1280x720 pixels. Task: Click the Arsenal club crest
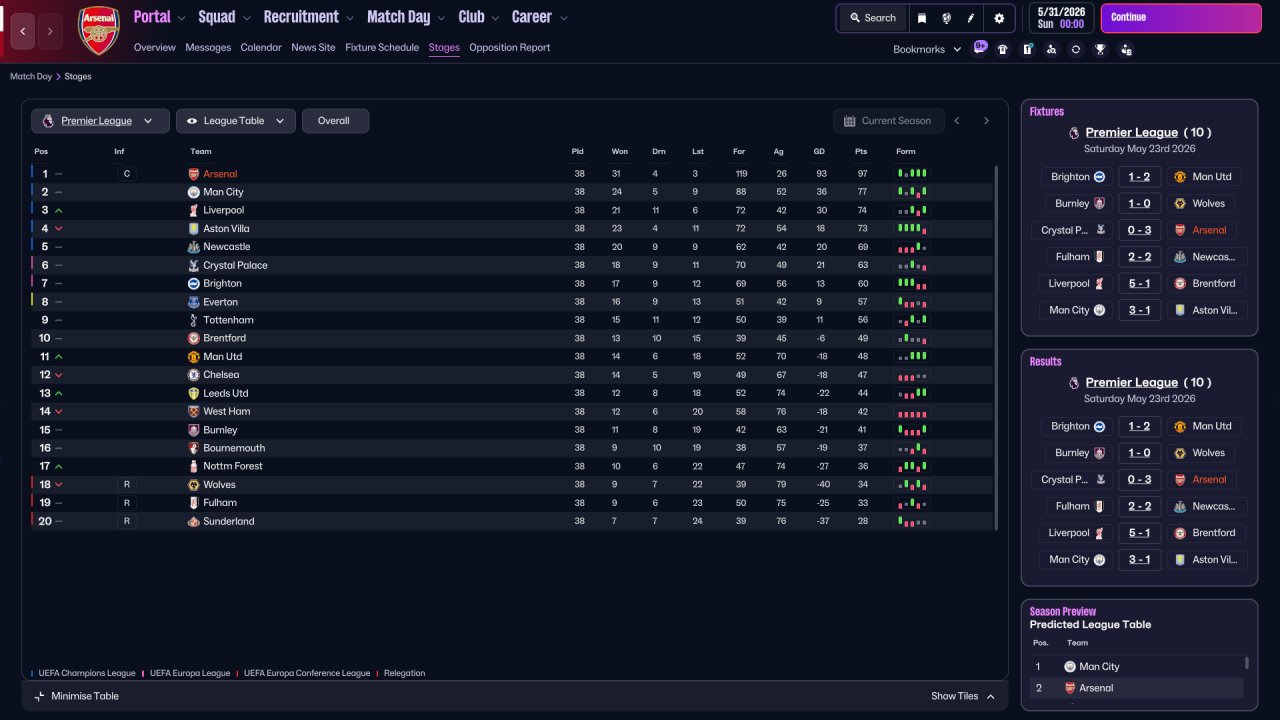pos(99,30)
